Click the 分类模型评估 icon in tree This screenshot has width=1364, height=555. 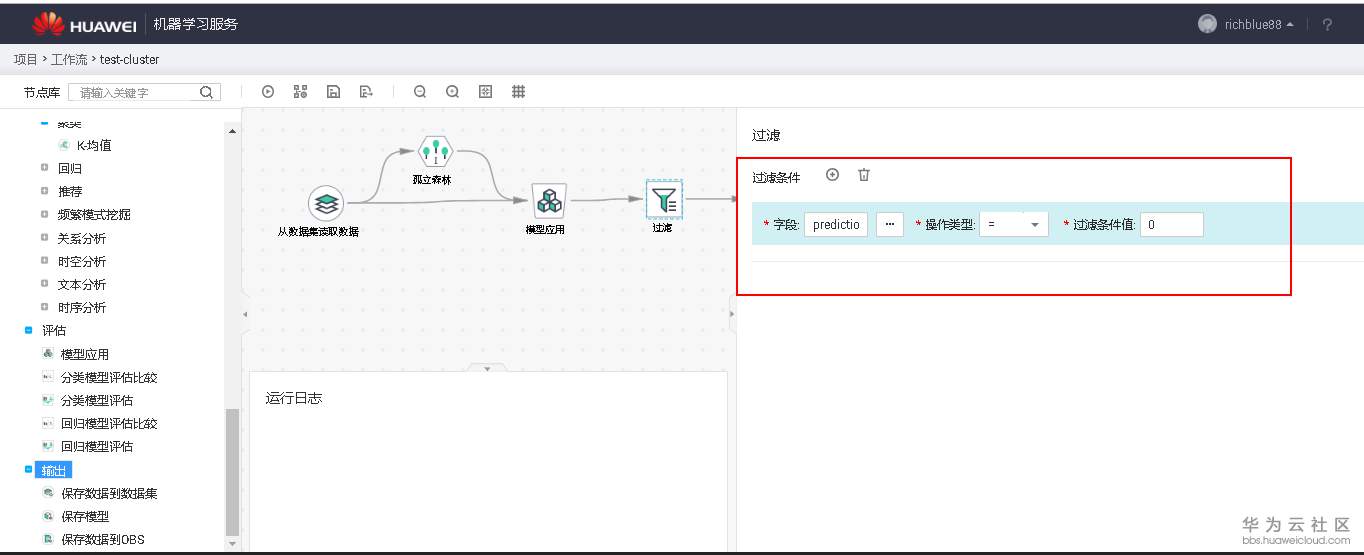tap(47, 400)
